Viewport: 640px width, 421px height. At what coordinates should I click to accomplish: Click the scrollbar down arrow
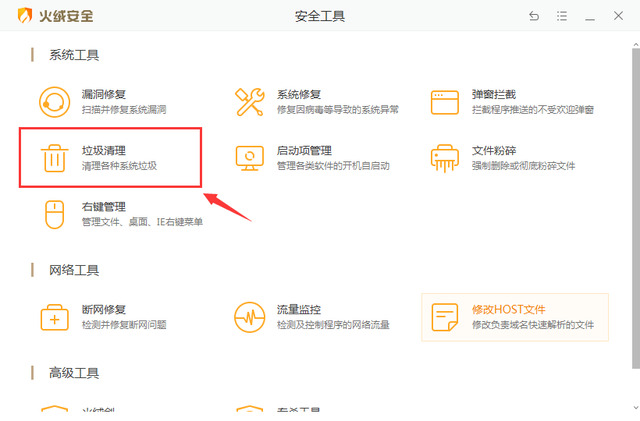636,408
